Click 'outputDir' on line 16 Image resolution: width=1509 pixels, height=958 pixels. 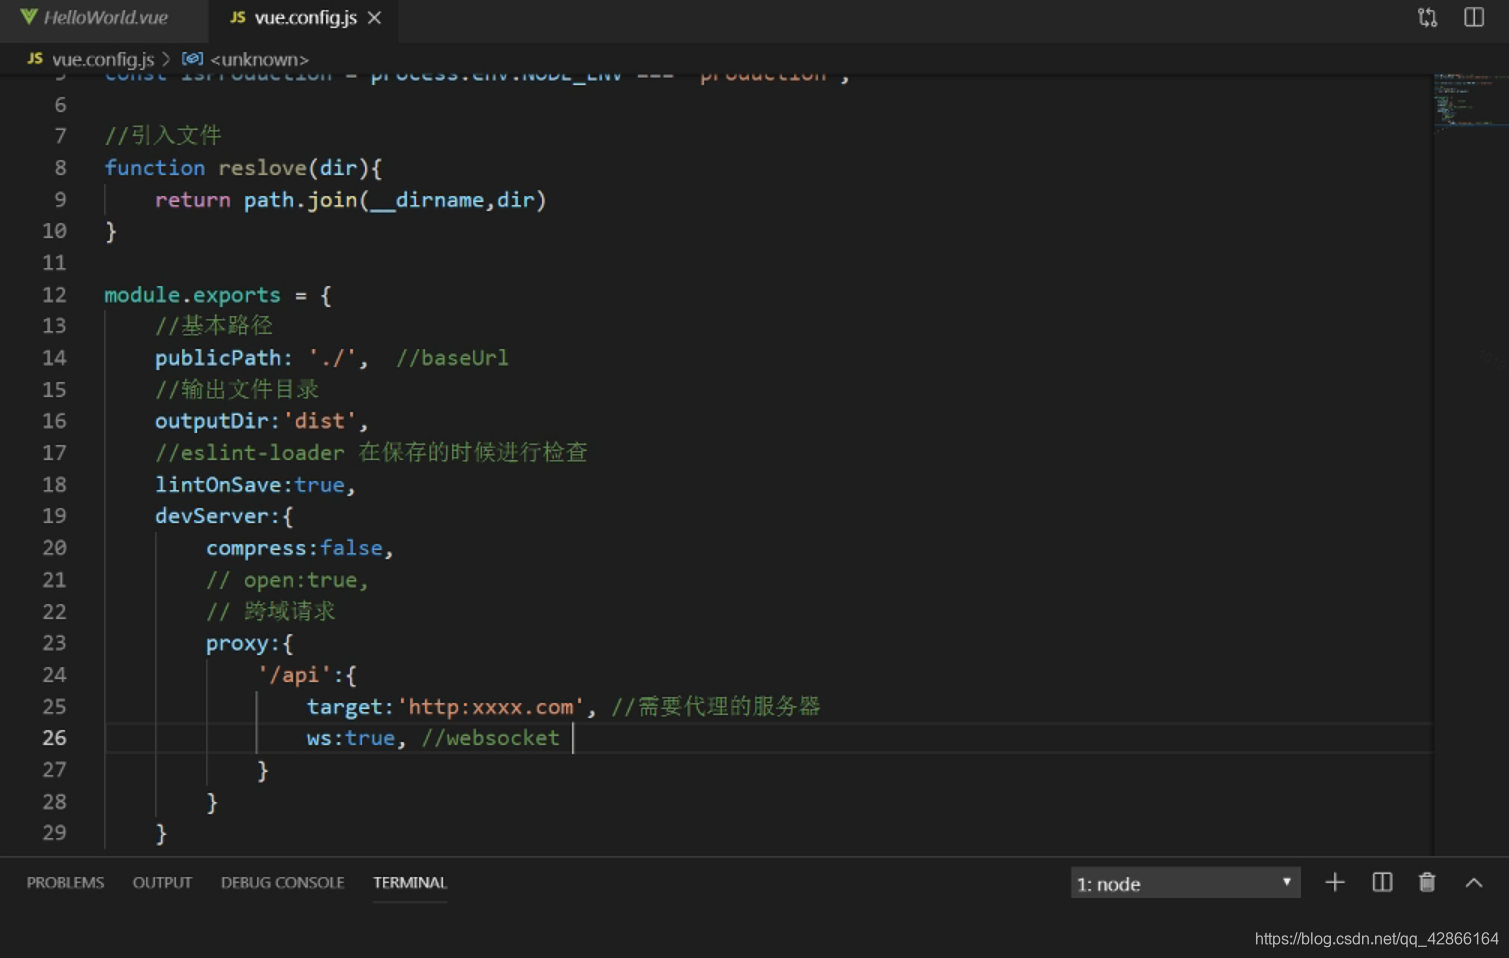211,421
